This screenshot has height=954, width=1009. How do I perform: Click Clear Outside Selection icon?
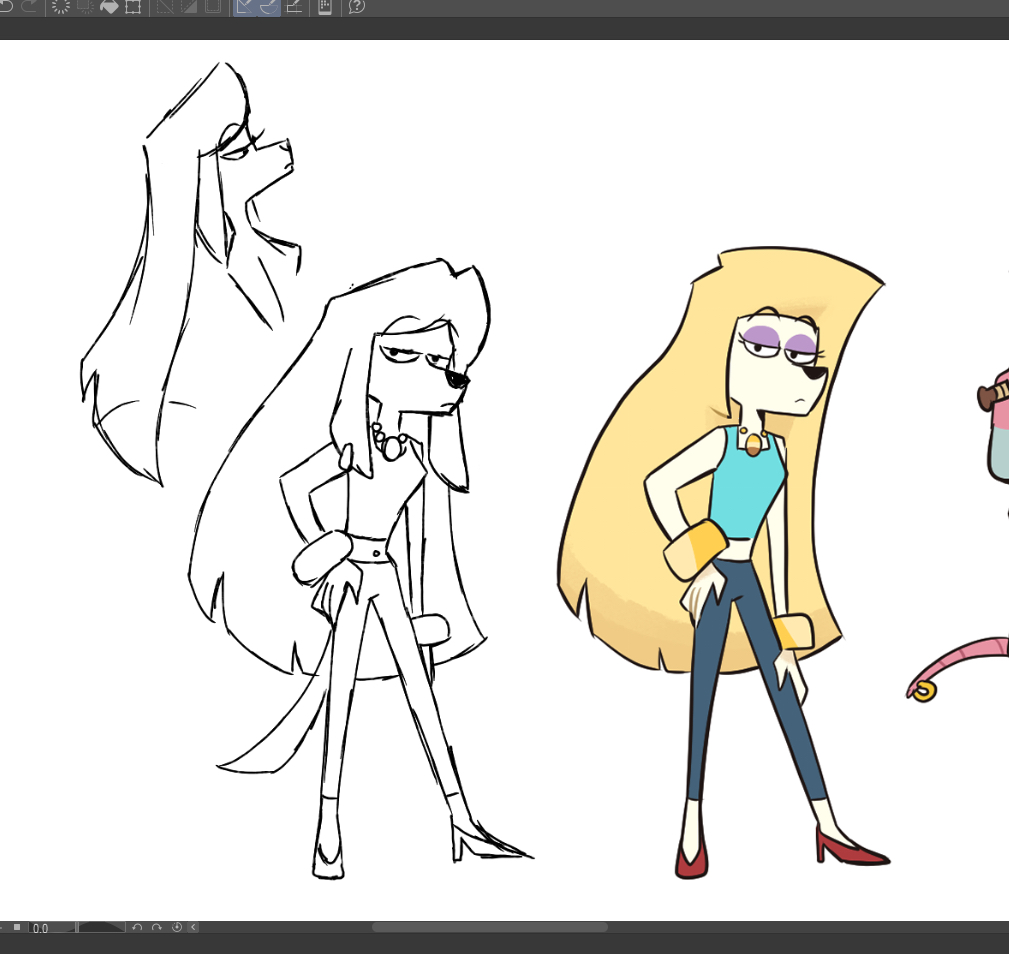(x=85, y=6)
